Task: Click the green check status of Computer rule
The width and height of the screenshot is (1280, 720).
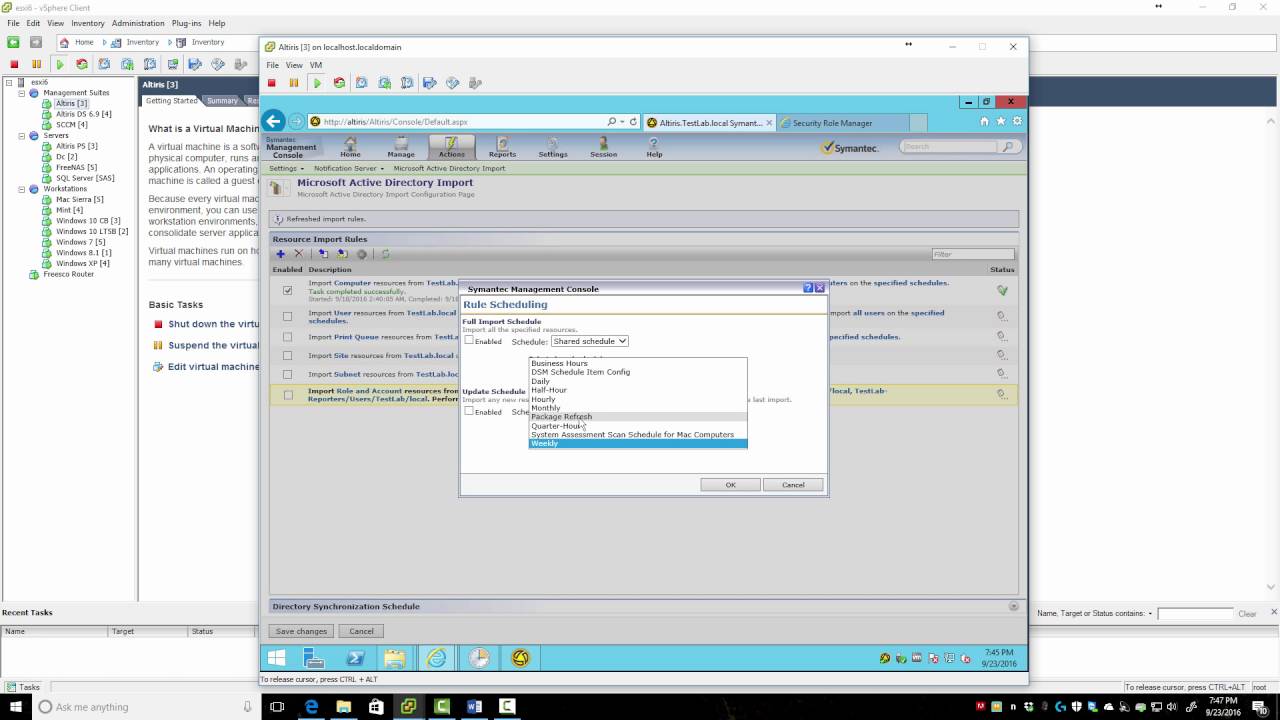Action: (1002, 291)
